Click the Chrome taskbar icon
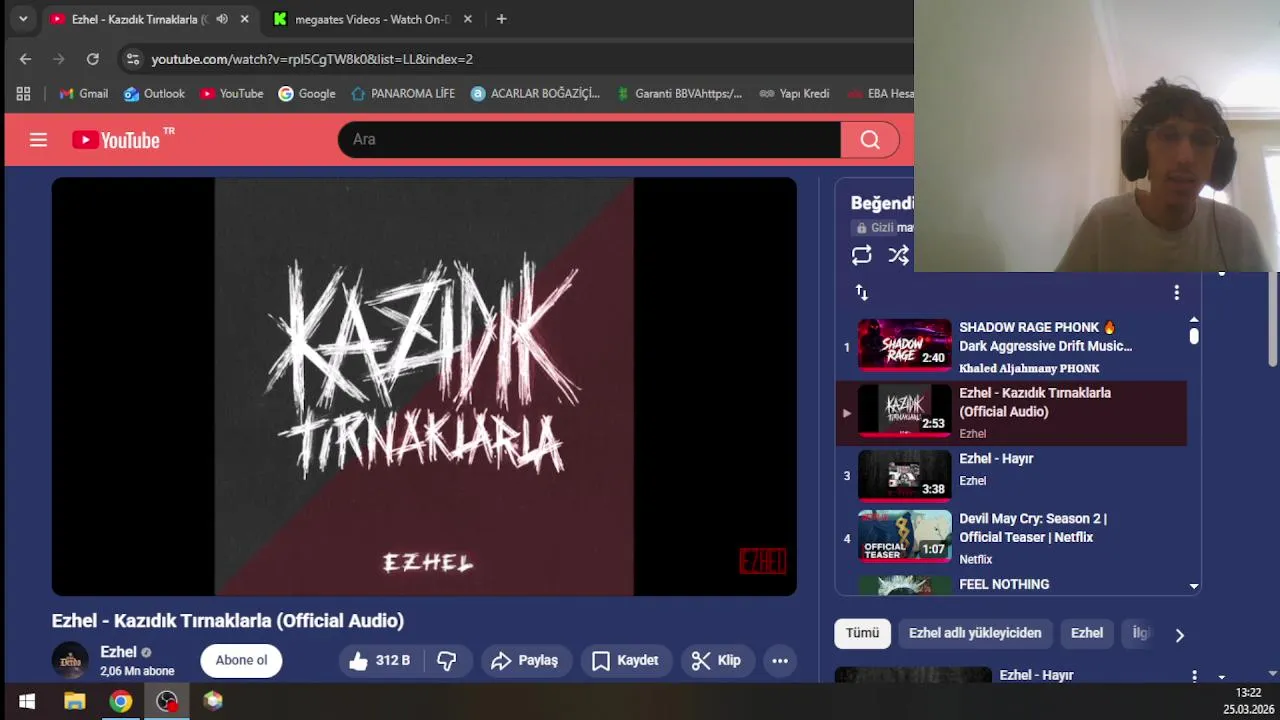Screen dimensions: 1280x720 point(120,701)
